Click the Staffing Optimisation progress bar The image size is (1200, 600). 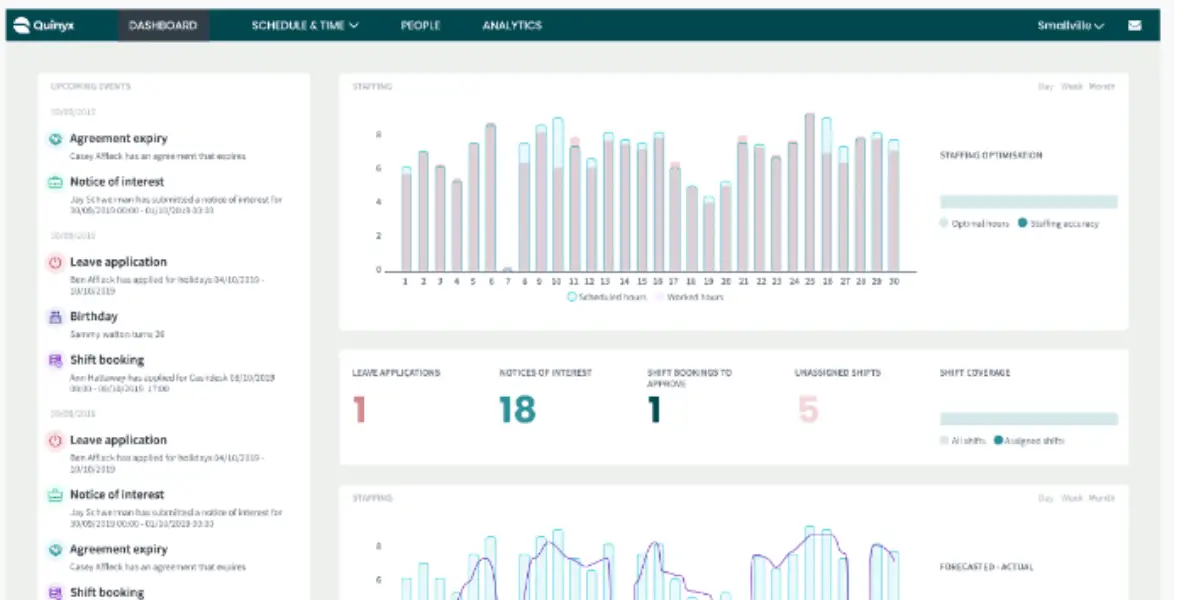click(1029, 202)
